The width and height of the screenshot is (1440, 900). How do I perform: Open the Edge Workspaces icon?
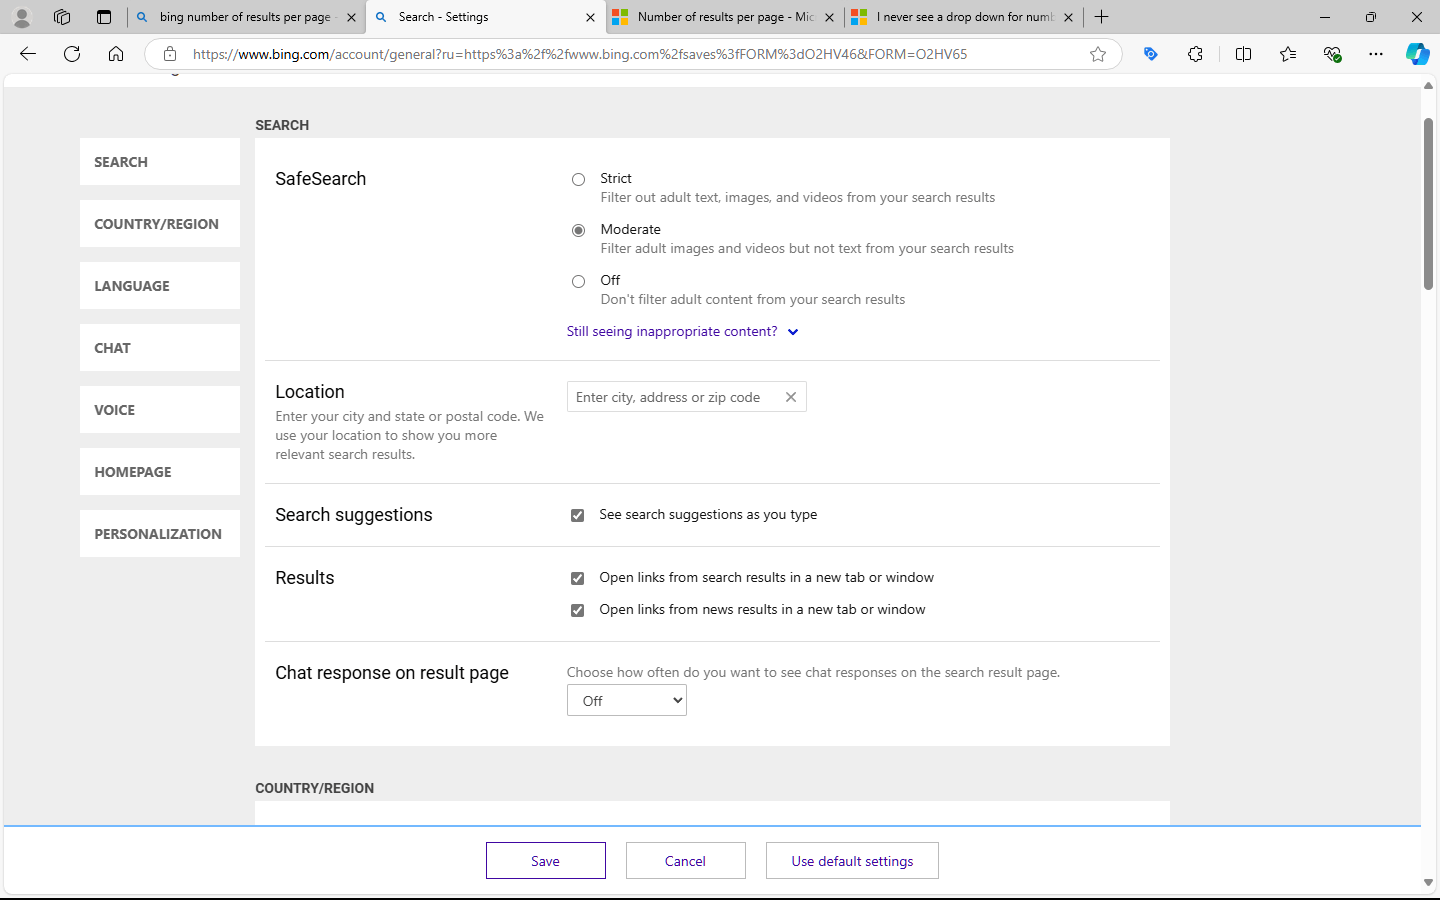[x=62, y=17]
